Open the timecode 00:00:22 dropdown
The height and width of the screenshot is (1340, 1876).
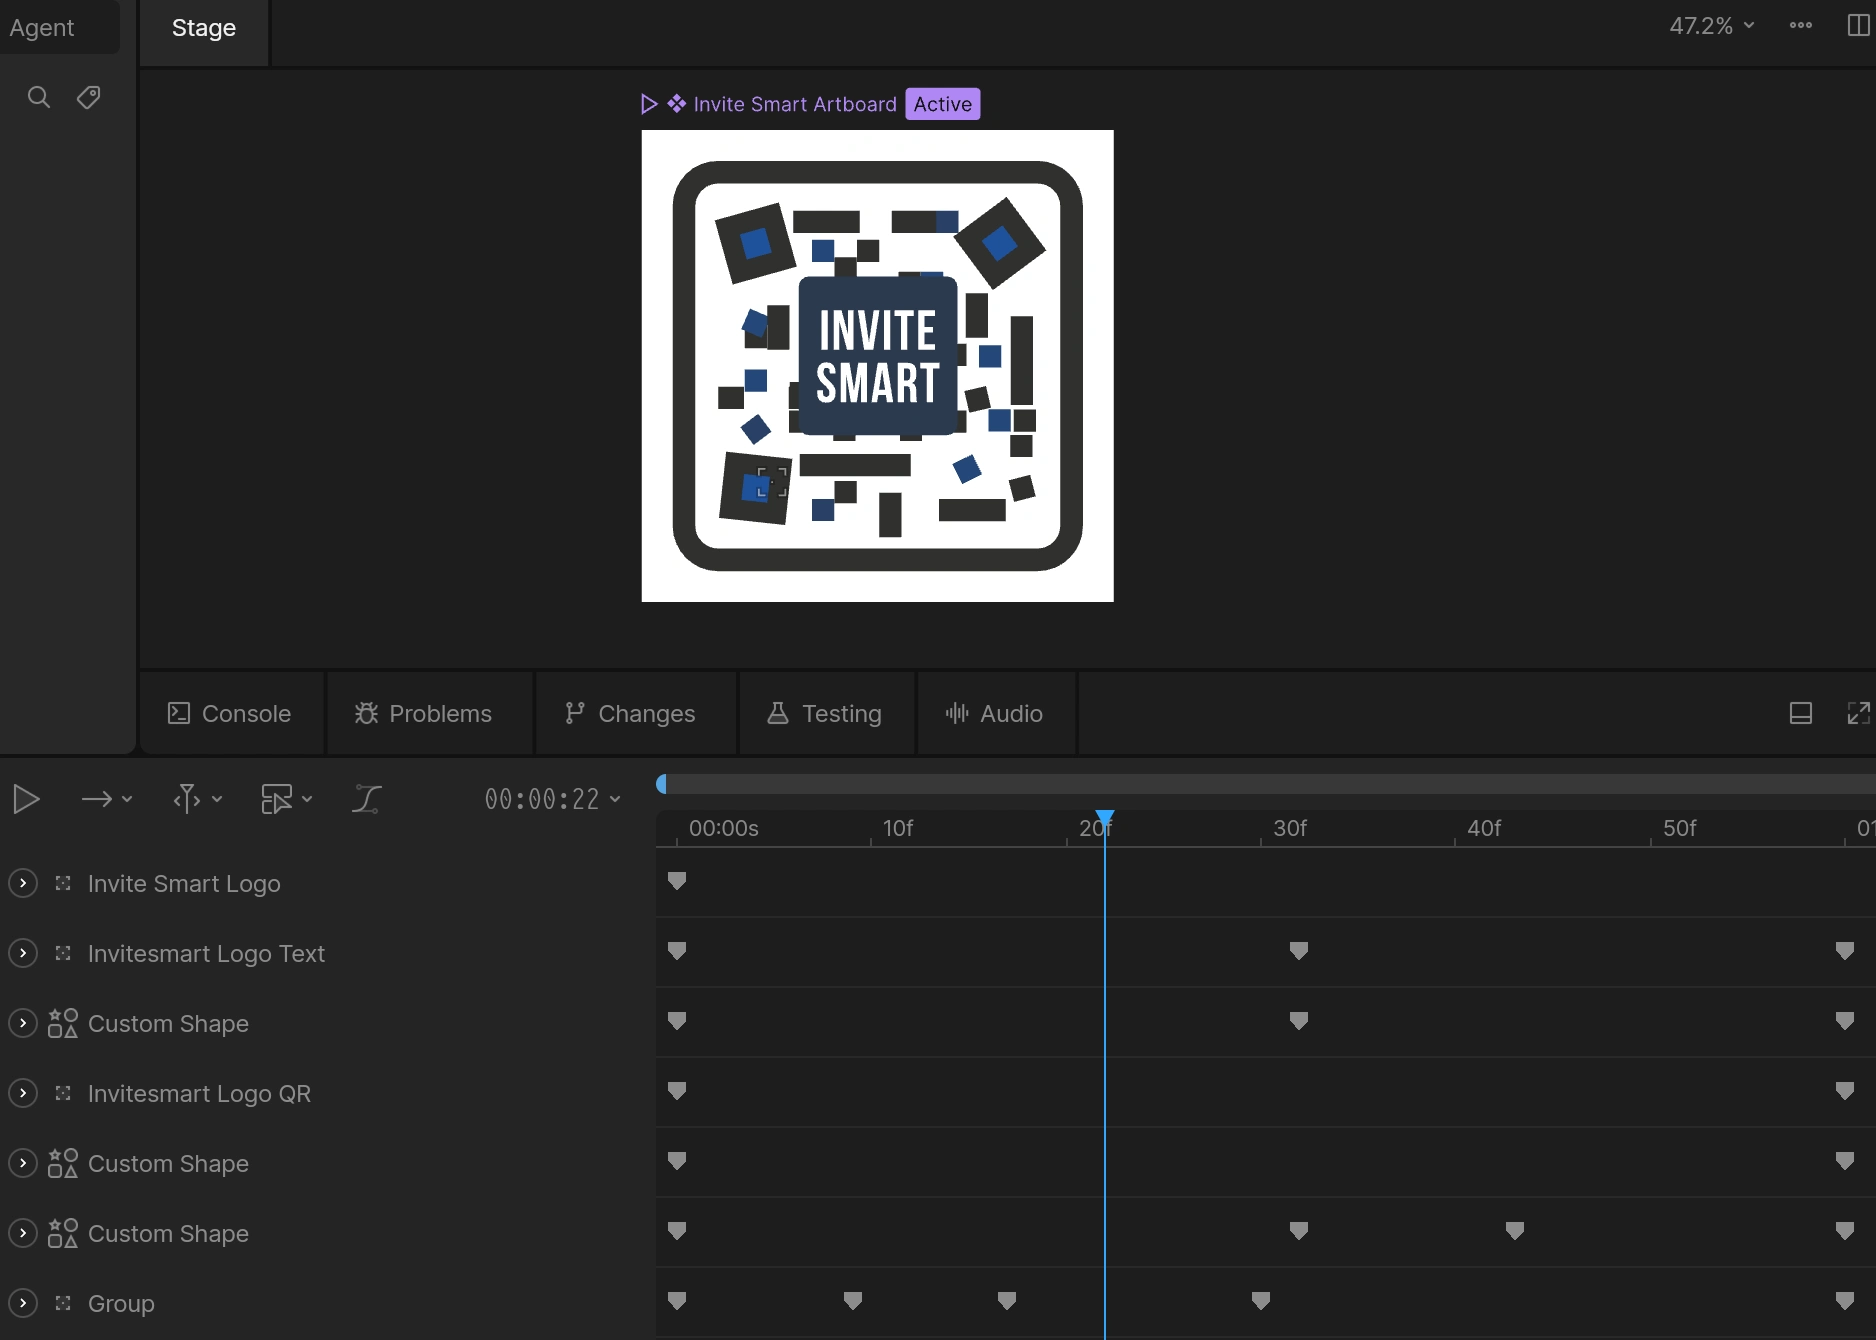click(553, 799)
